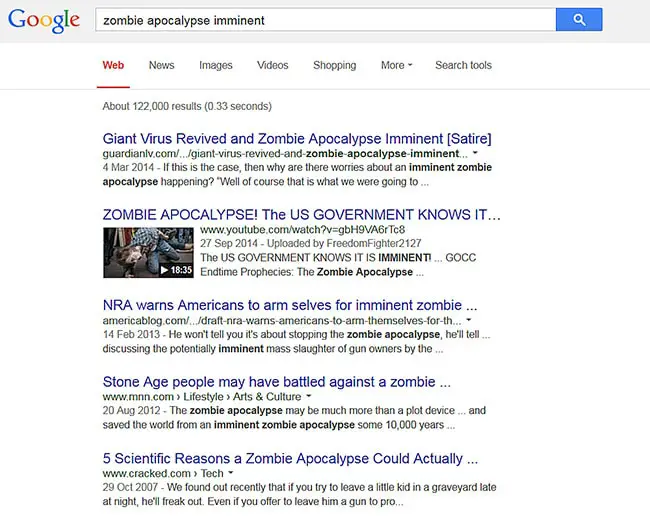Expand dropdown arrow beside guardianlv.com URL
This screenshot has height=518, width=650.
(475, 153)
